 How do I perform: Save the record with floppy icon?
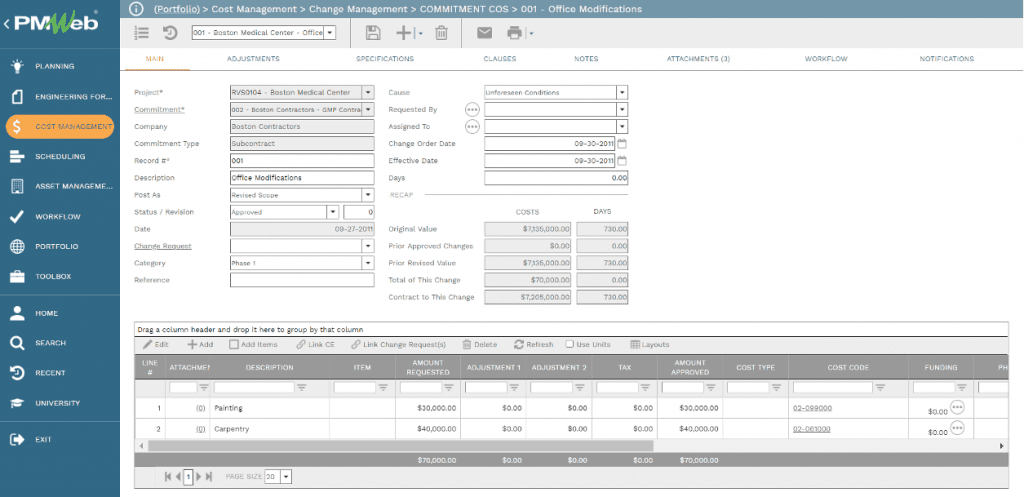tap(372, 33)
